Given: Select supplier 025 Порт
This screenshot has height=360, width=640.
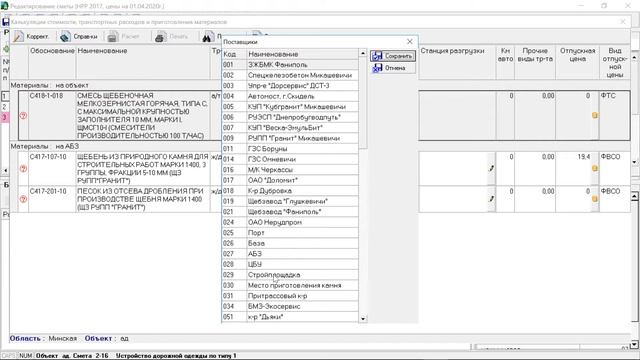Looking at the screenshot, I should (290, 233).
